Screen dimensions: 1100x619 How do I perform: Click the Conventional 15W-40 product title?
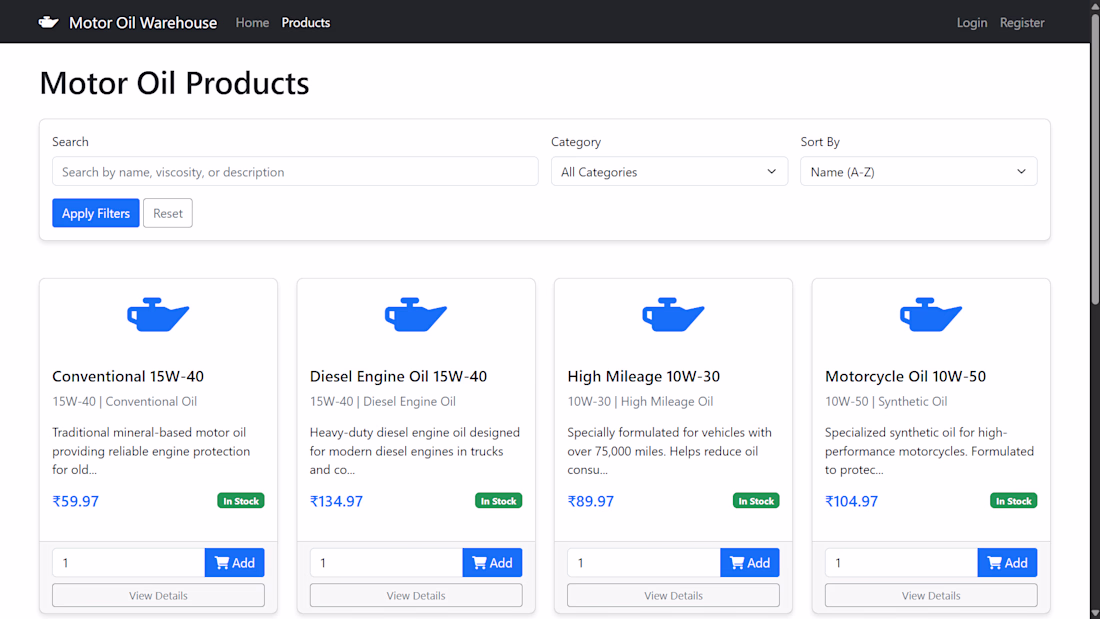128,376
